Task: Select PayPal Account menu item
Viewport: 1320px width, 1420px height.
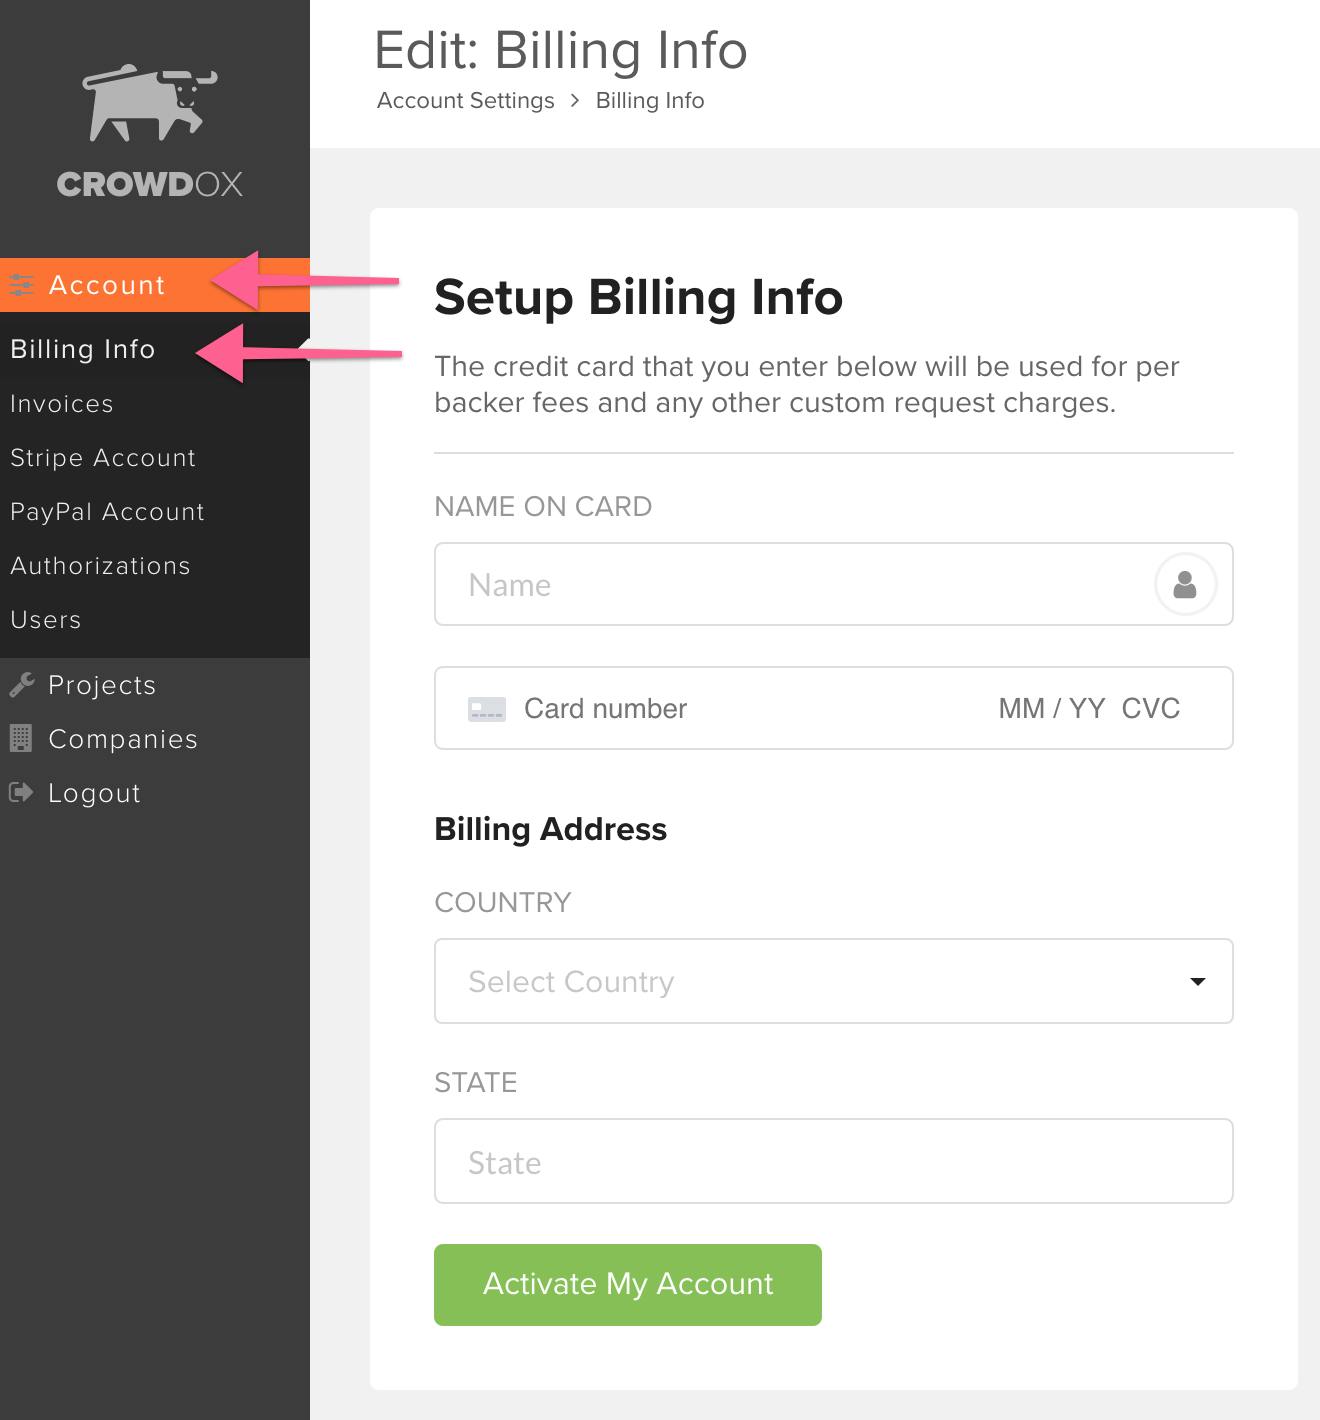Action: (107, 512)
